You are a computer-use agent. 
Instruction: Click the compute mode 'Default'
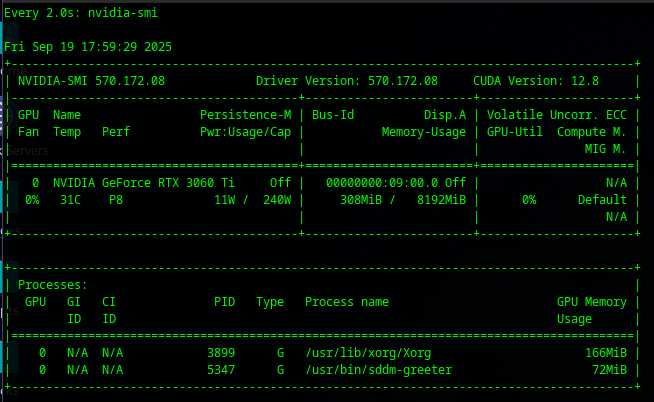click(602, 200)
